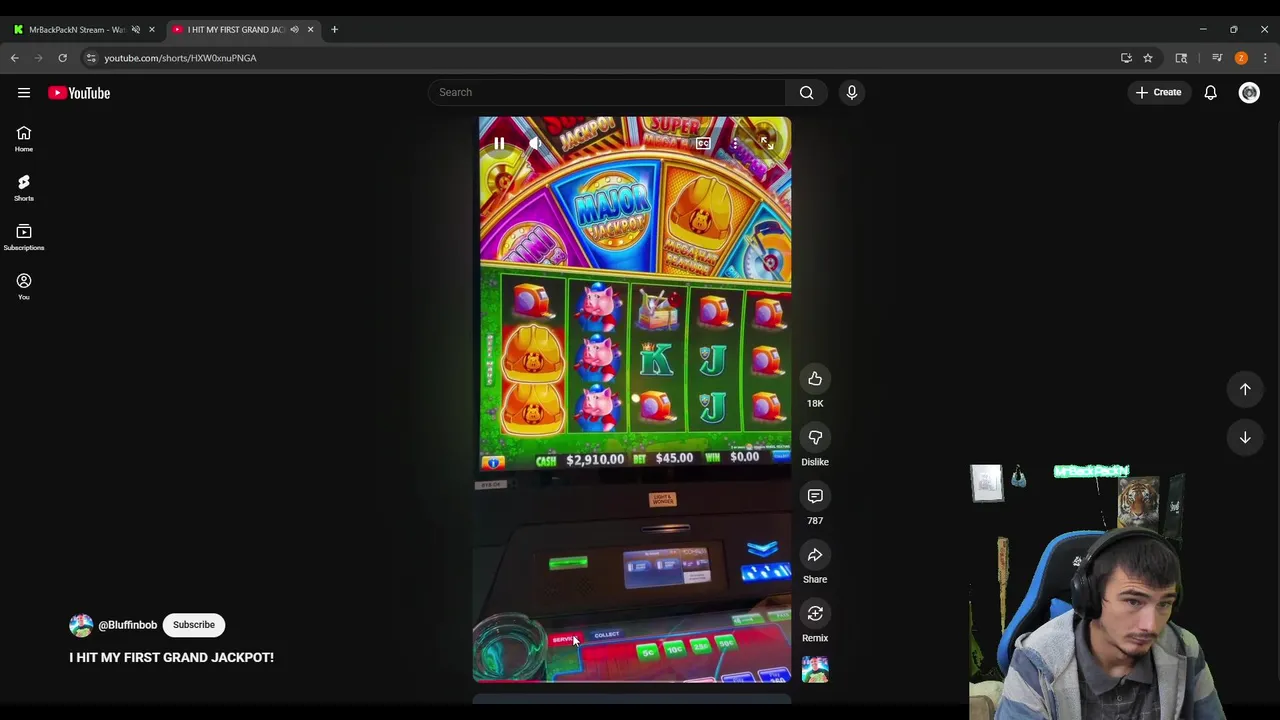Open the Chrome three-dot menu
This screenshot has height=720, width=1280.
pyautogui.click(x=1265, y=58)
